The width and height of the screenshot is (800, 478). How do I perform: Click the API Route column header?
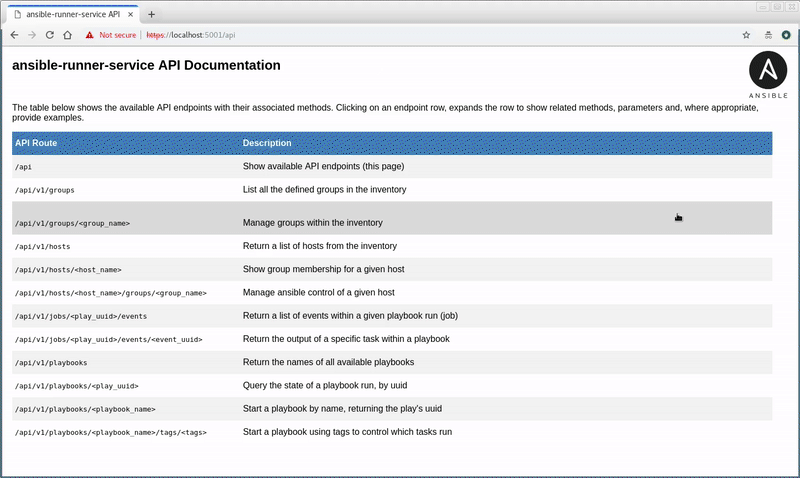tap(36, 143)
